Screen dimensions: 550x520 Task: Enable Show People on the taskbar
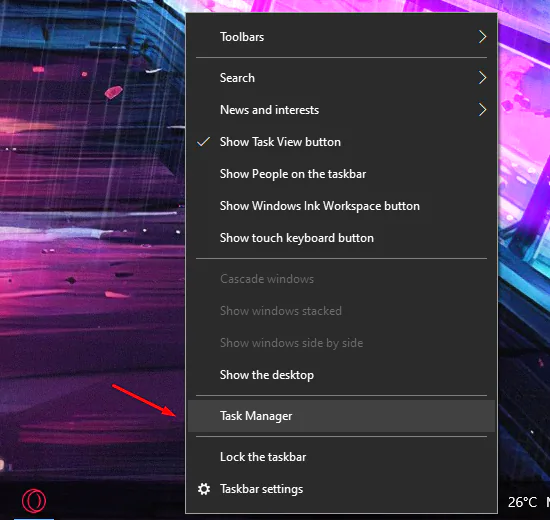click(x=341, y=174)
